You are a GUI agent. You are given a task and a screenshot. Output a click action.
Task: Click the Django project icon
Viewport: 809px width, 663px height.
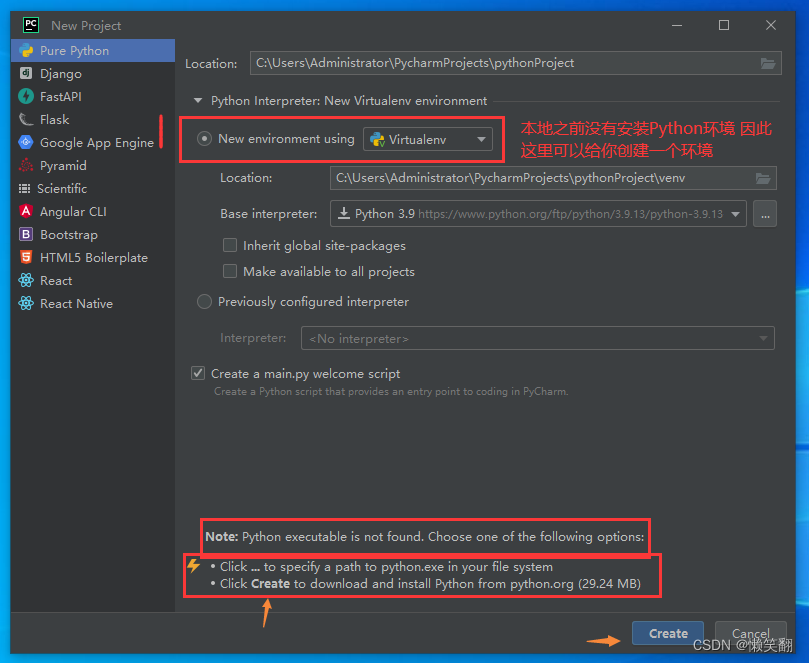pyautogui.click(x=26, y=73)
